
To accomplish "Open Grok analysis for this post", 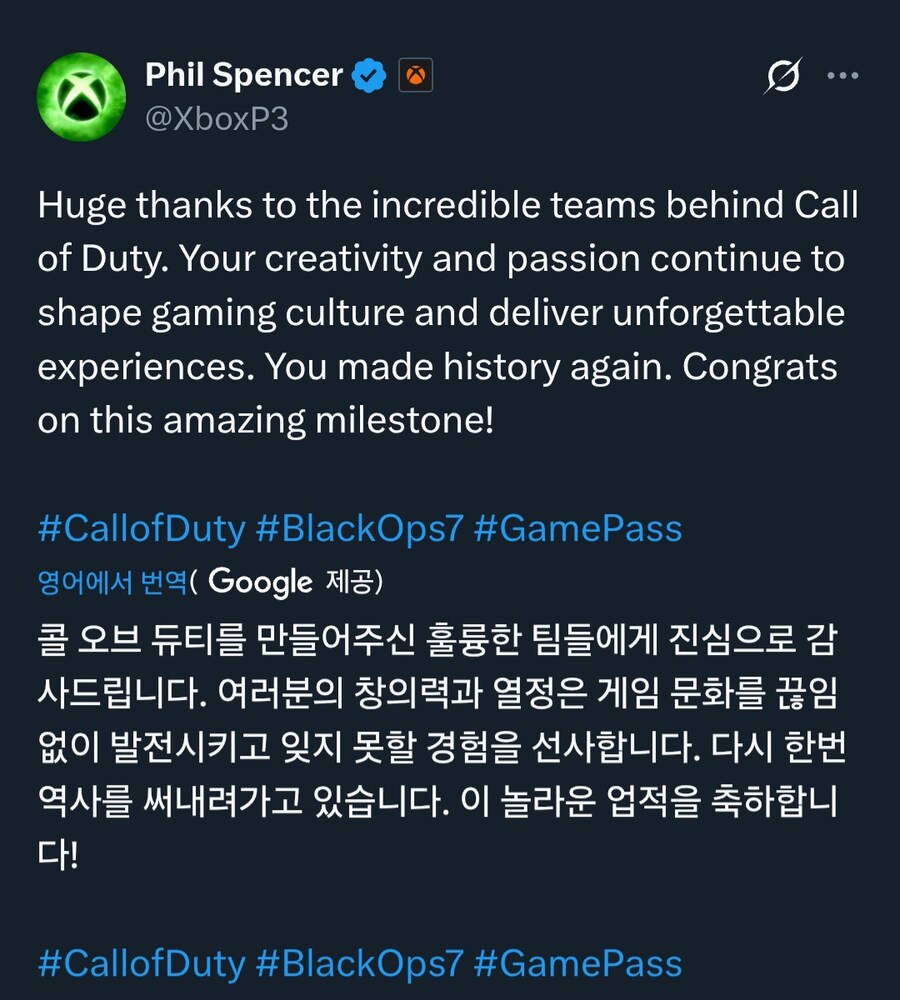I will point(785,75).
